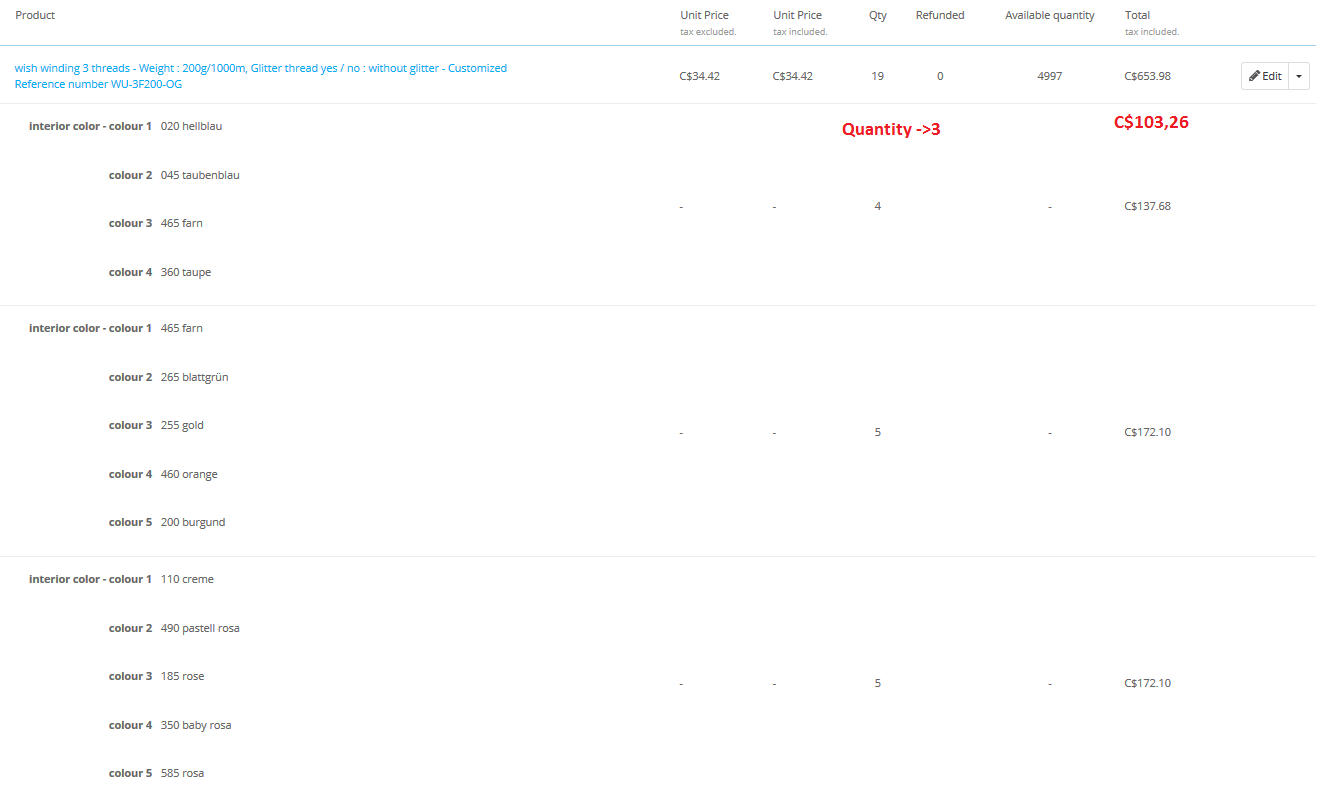Open the dropdown arrow beside Edit
The image size is (1324, 788).
tap(1299, 76)
